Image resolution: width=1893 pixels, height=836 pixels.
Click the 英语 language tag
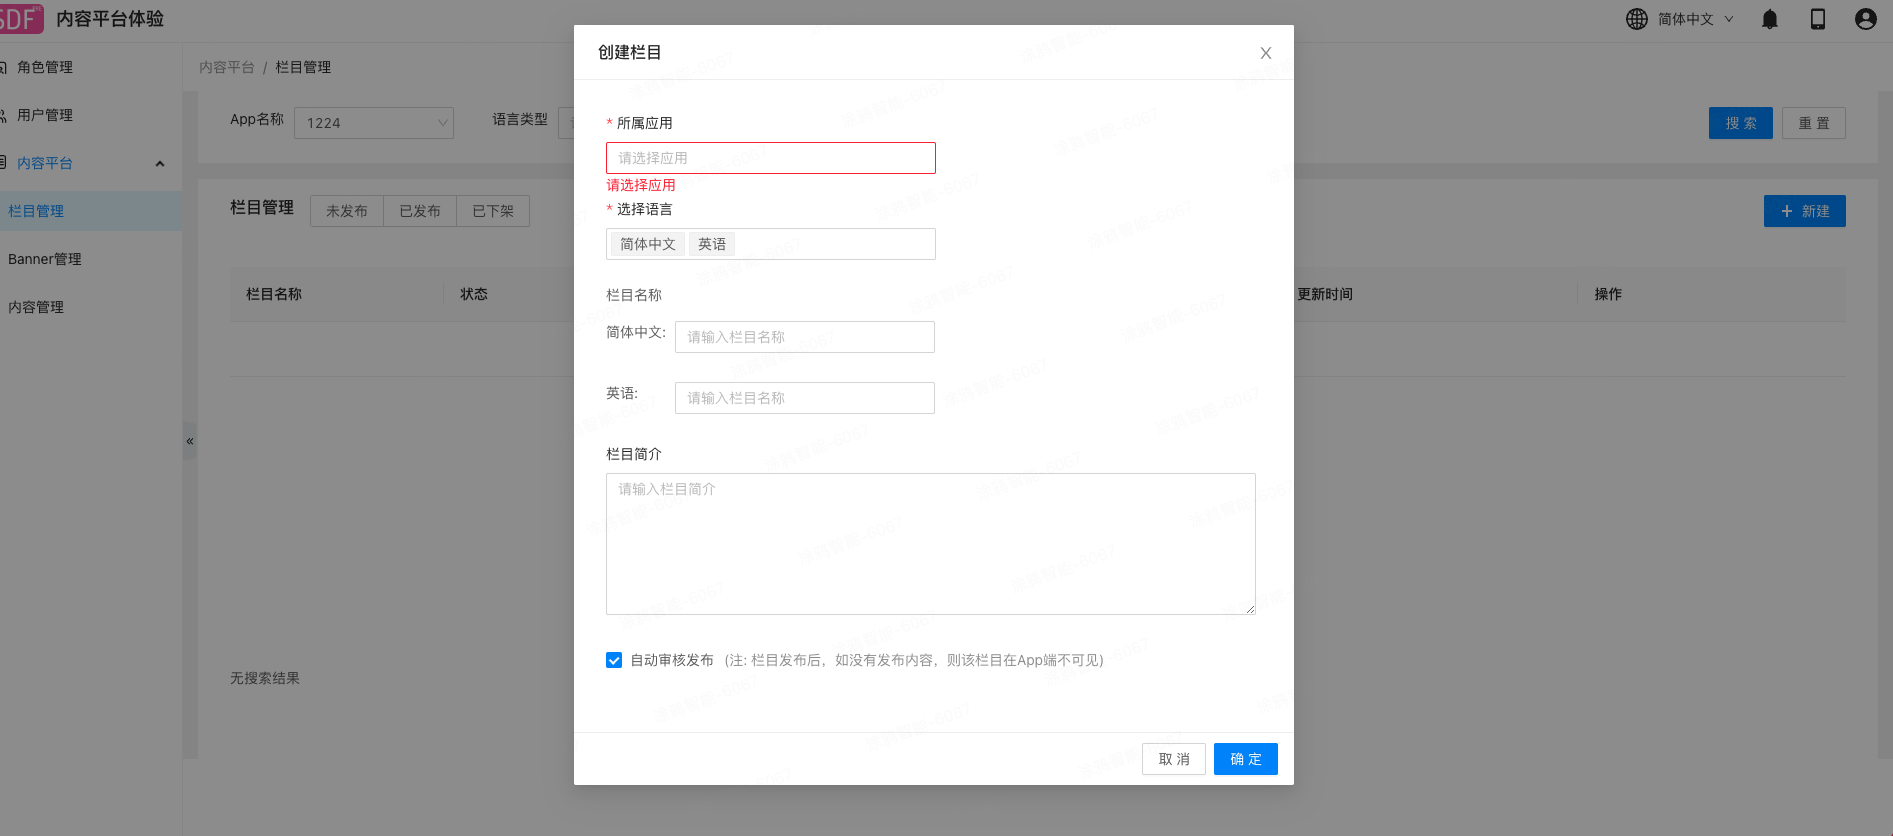coord(712,244)
